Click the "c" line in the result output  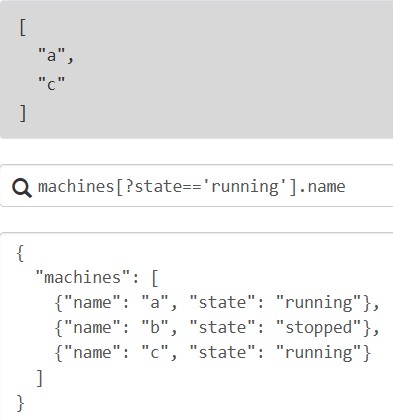point(51,84)
